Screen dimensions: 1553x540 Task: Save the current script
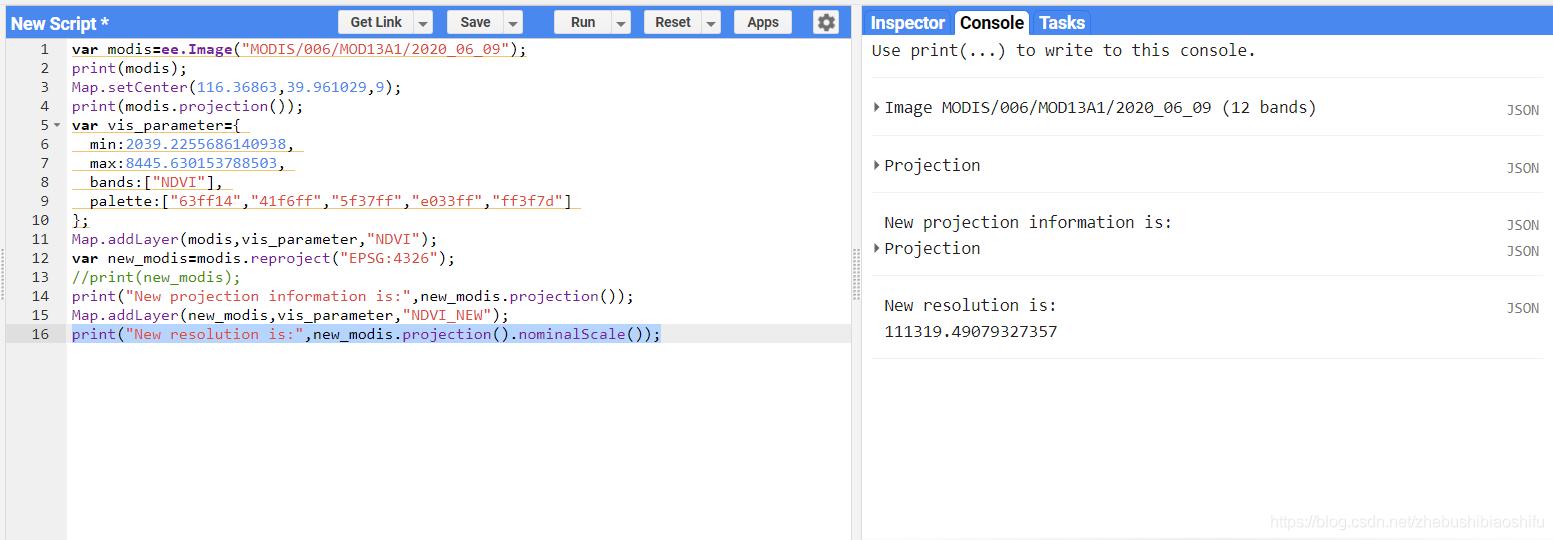475,22
